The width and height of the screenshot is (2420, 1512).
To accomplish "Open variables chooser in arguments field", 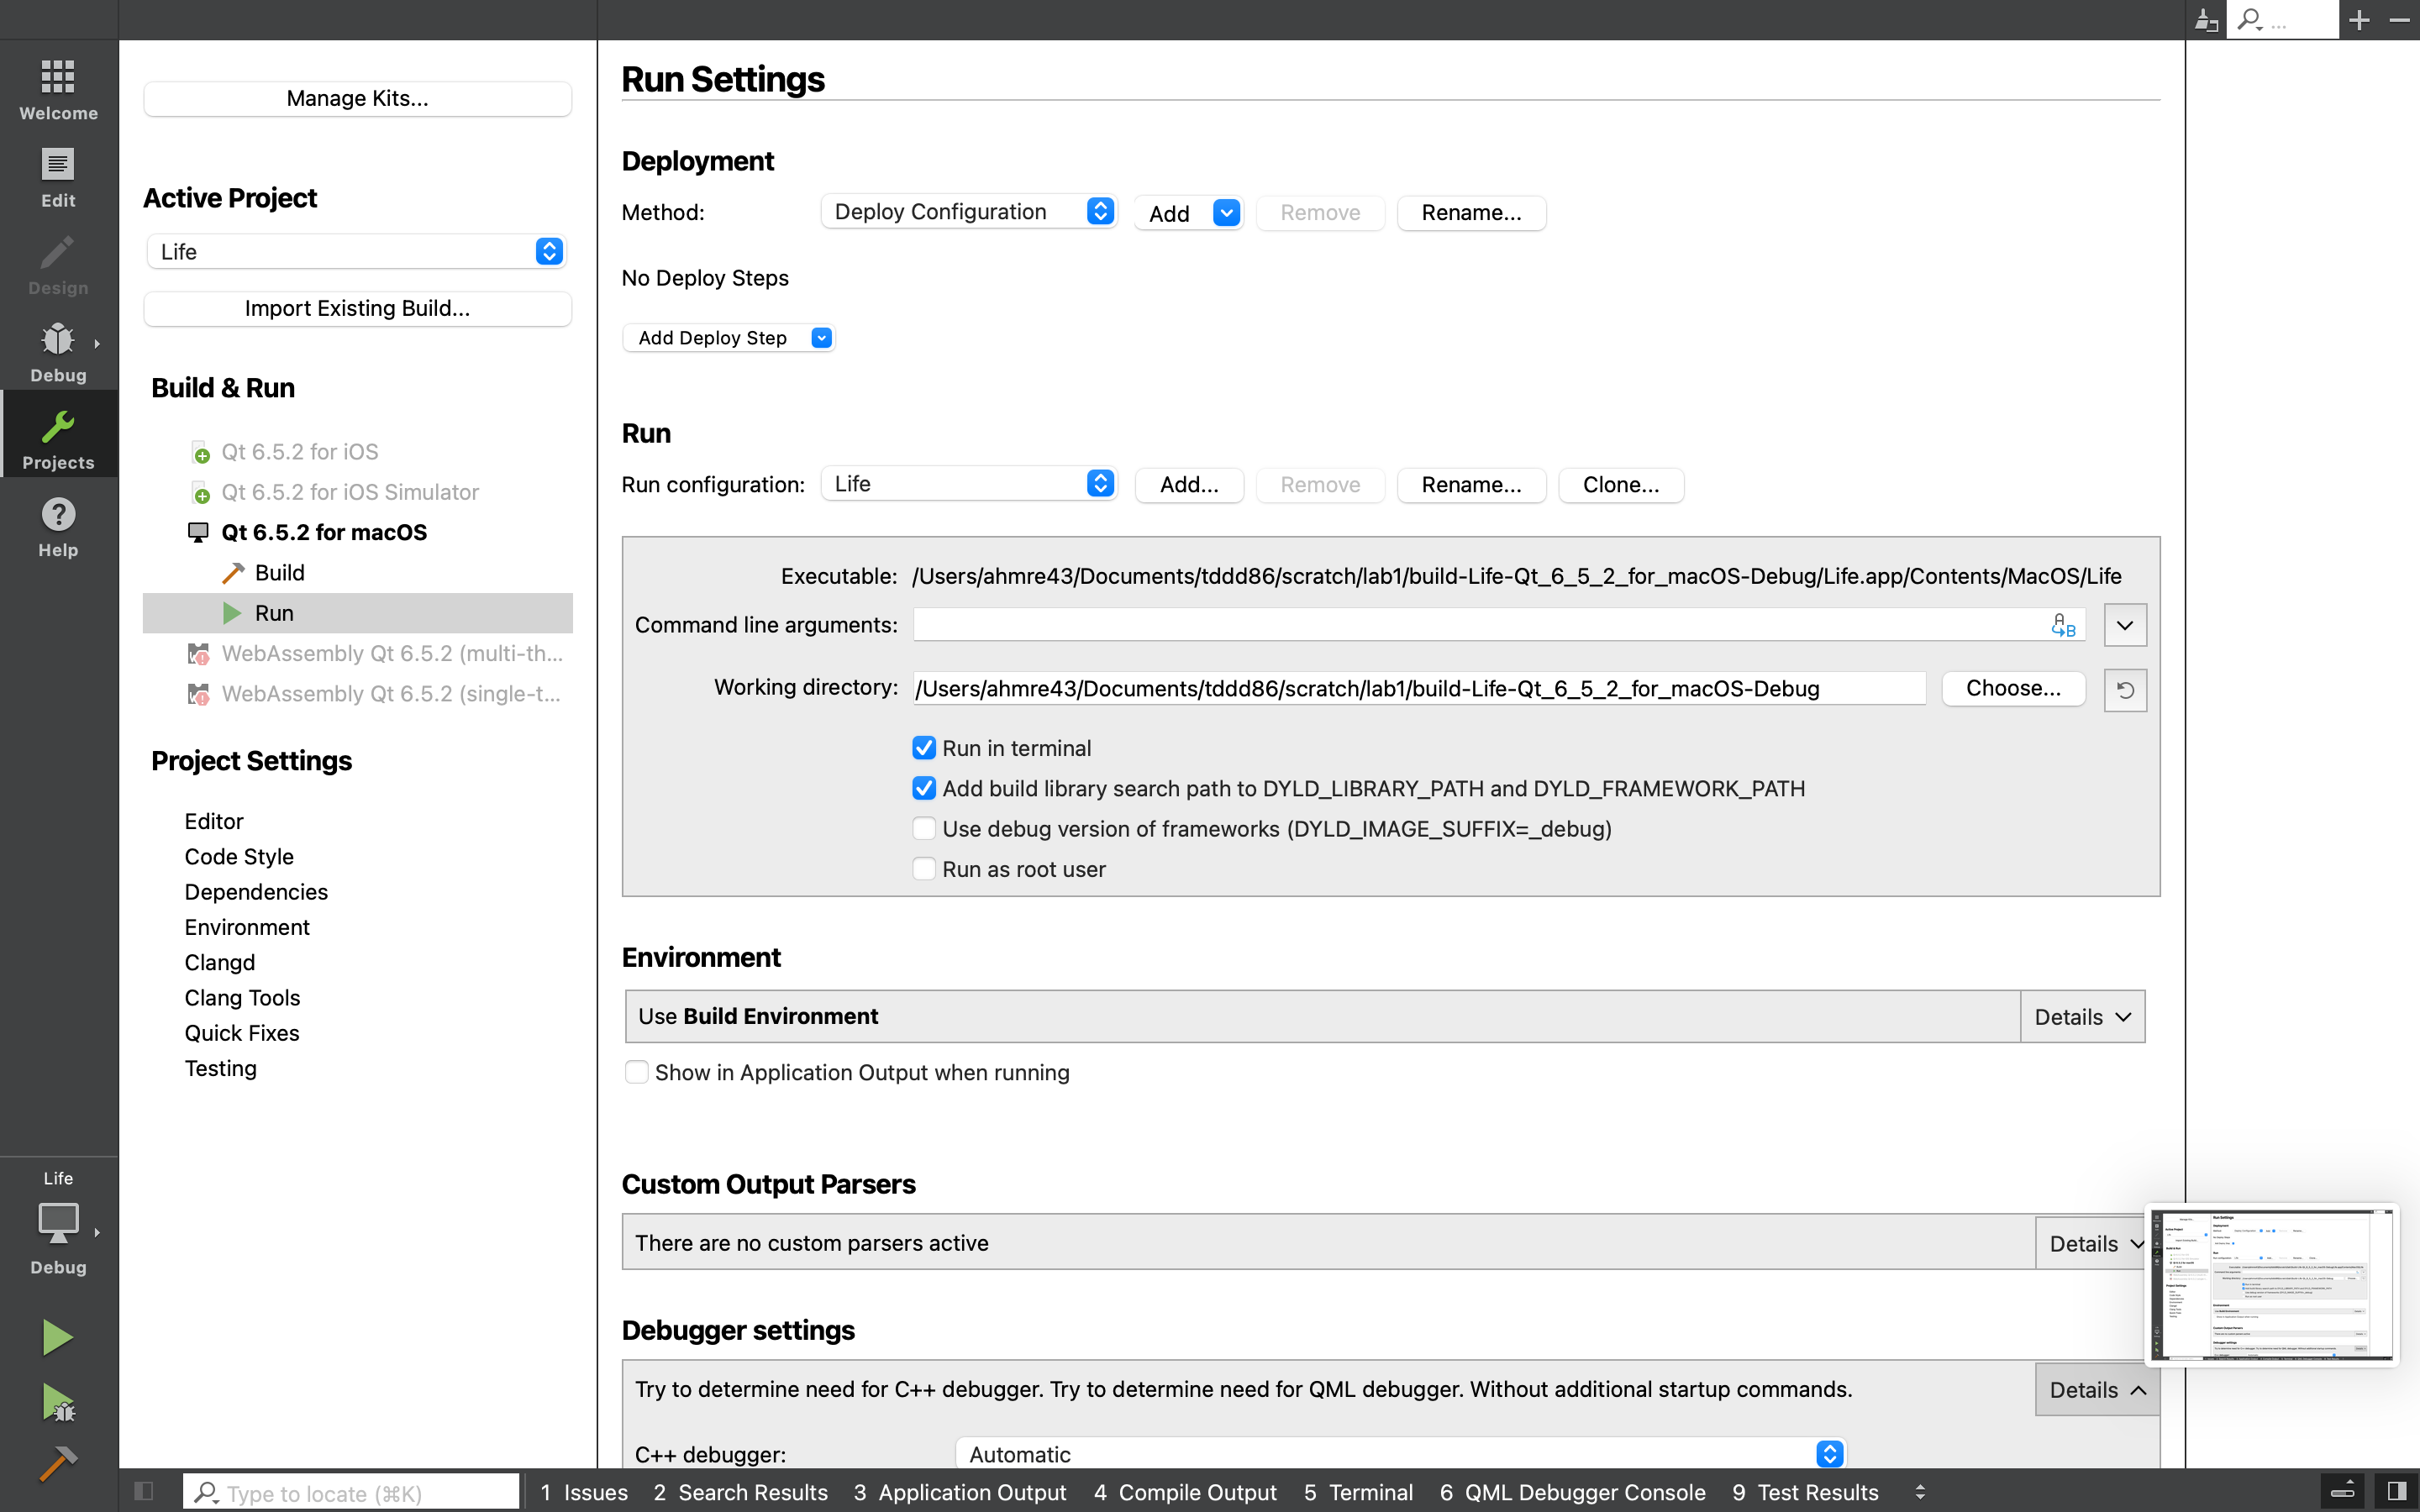I will click(x=2063, y=626).
